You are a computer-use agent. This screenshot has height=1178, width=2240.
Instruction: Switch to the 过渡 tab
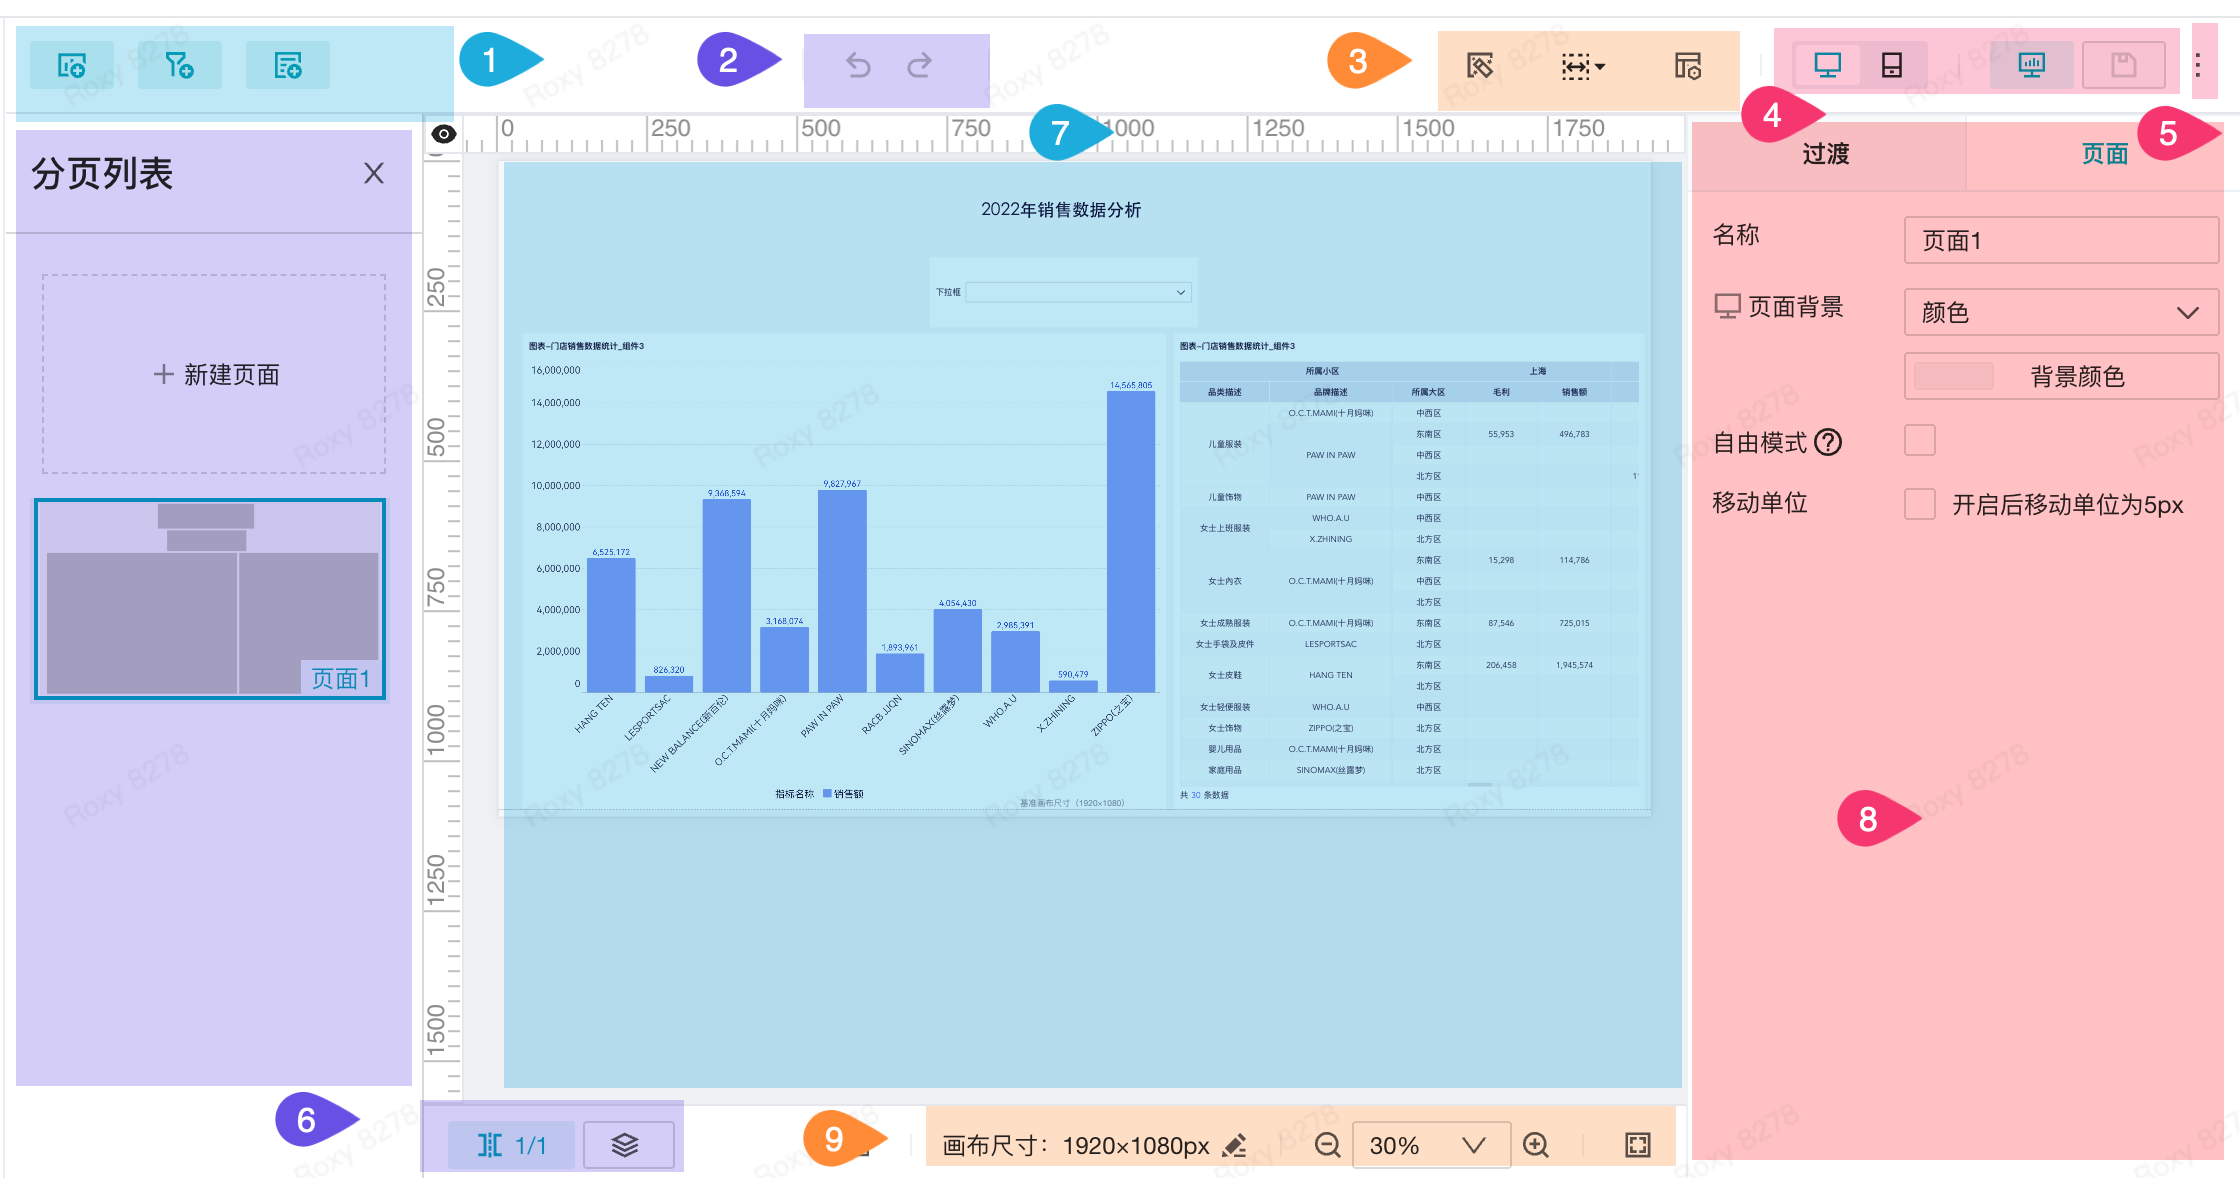click(1826, 154)
